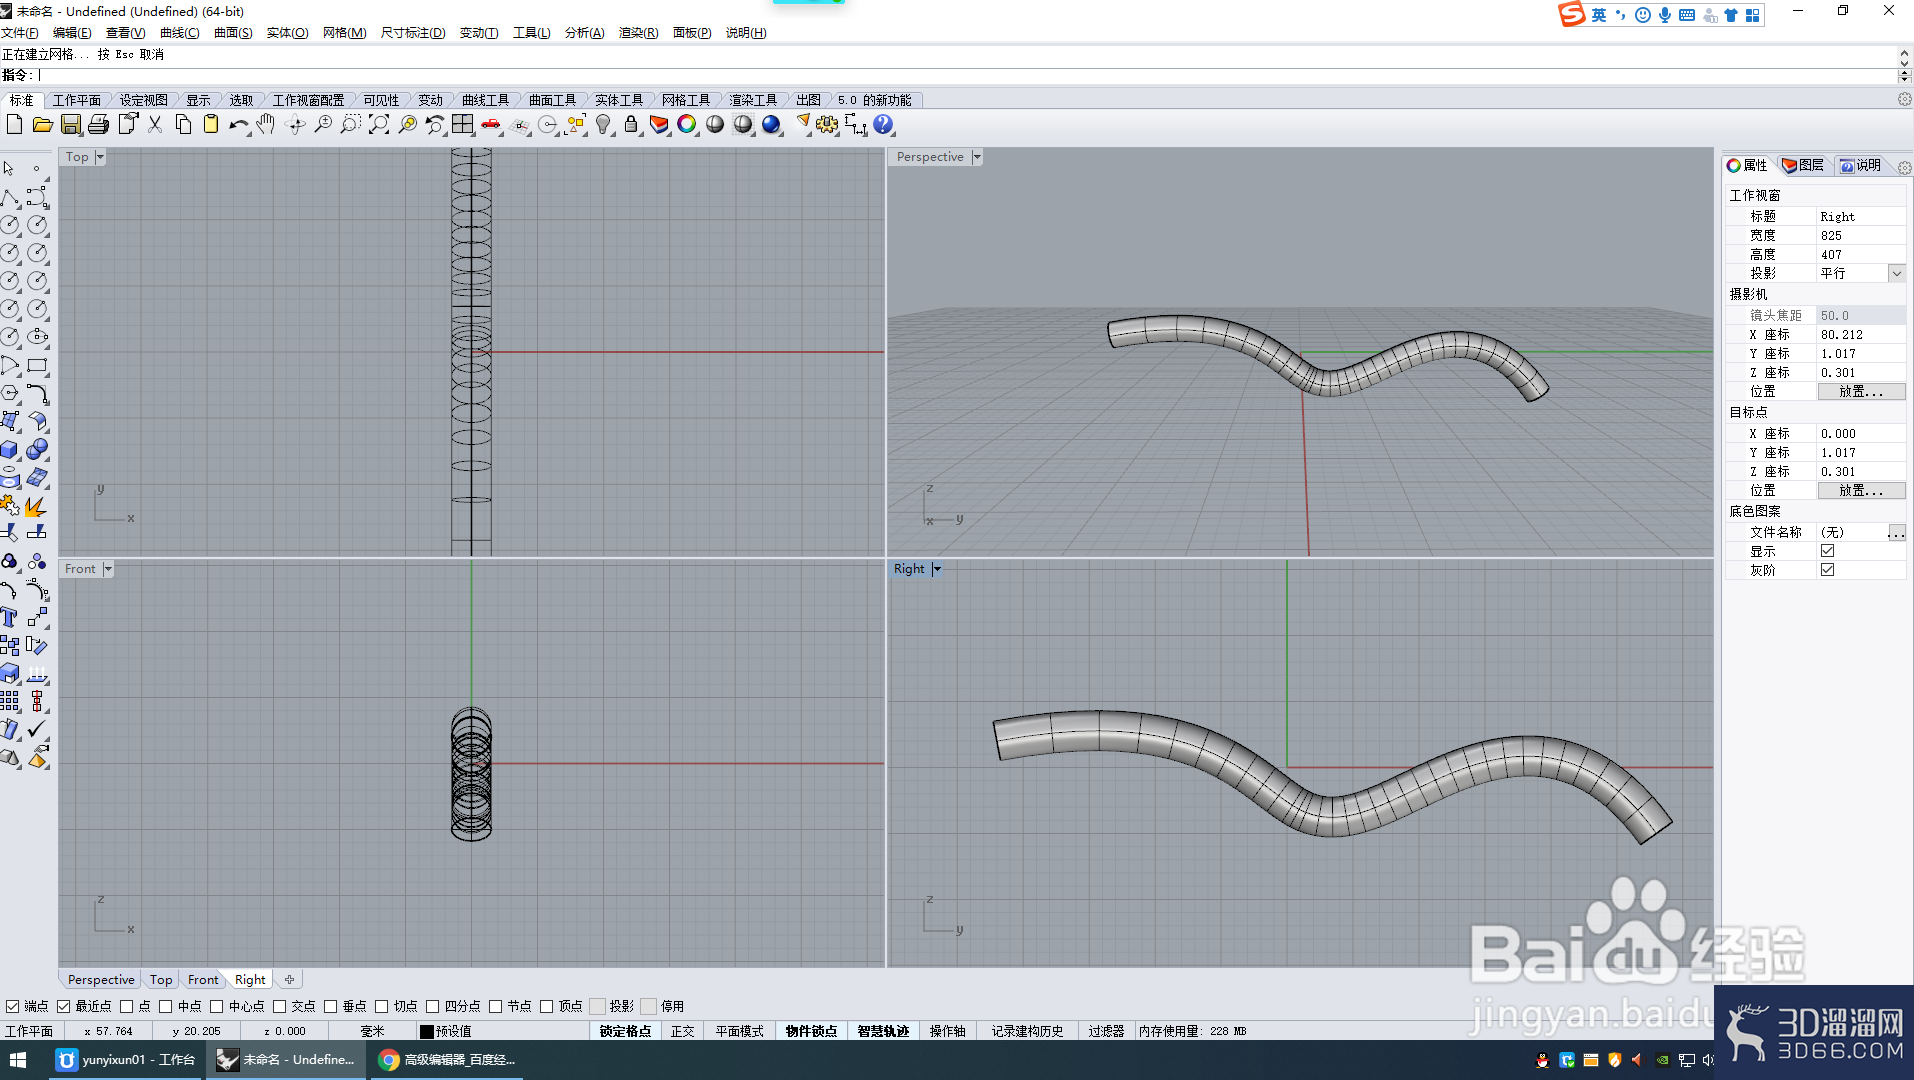This screenshot has height=1080, width=1914.
Task: Open the 渲染(R) menu
Action: 638,33
